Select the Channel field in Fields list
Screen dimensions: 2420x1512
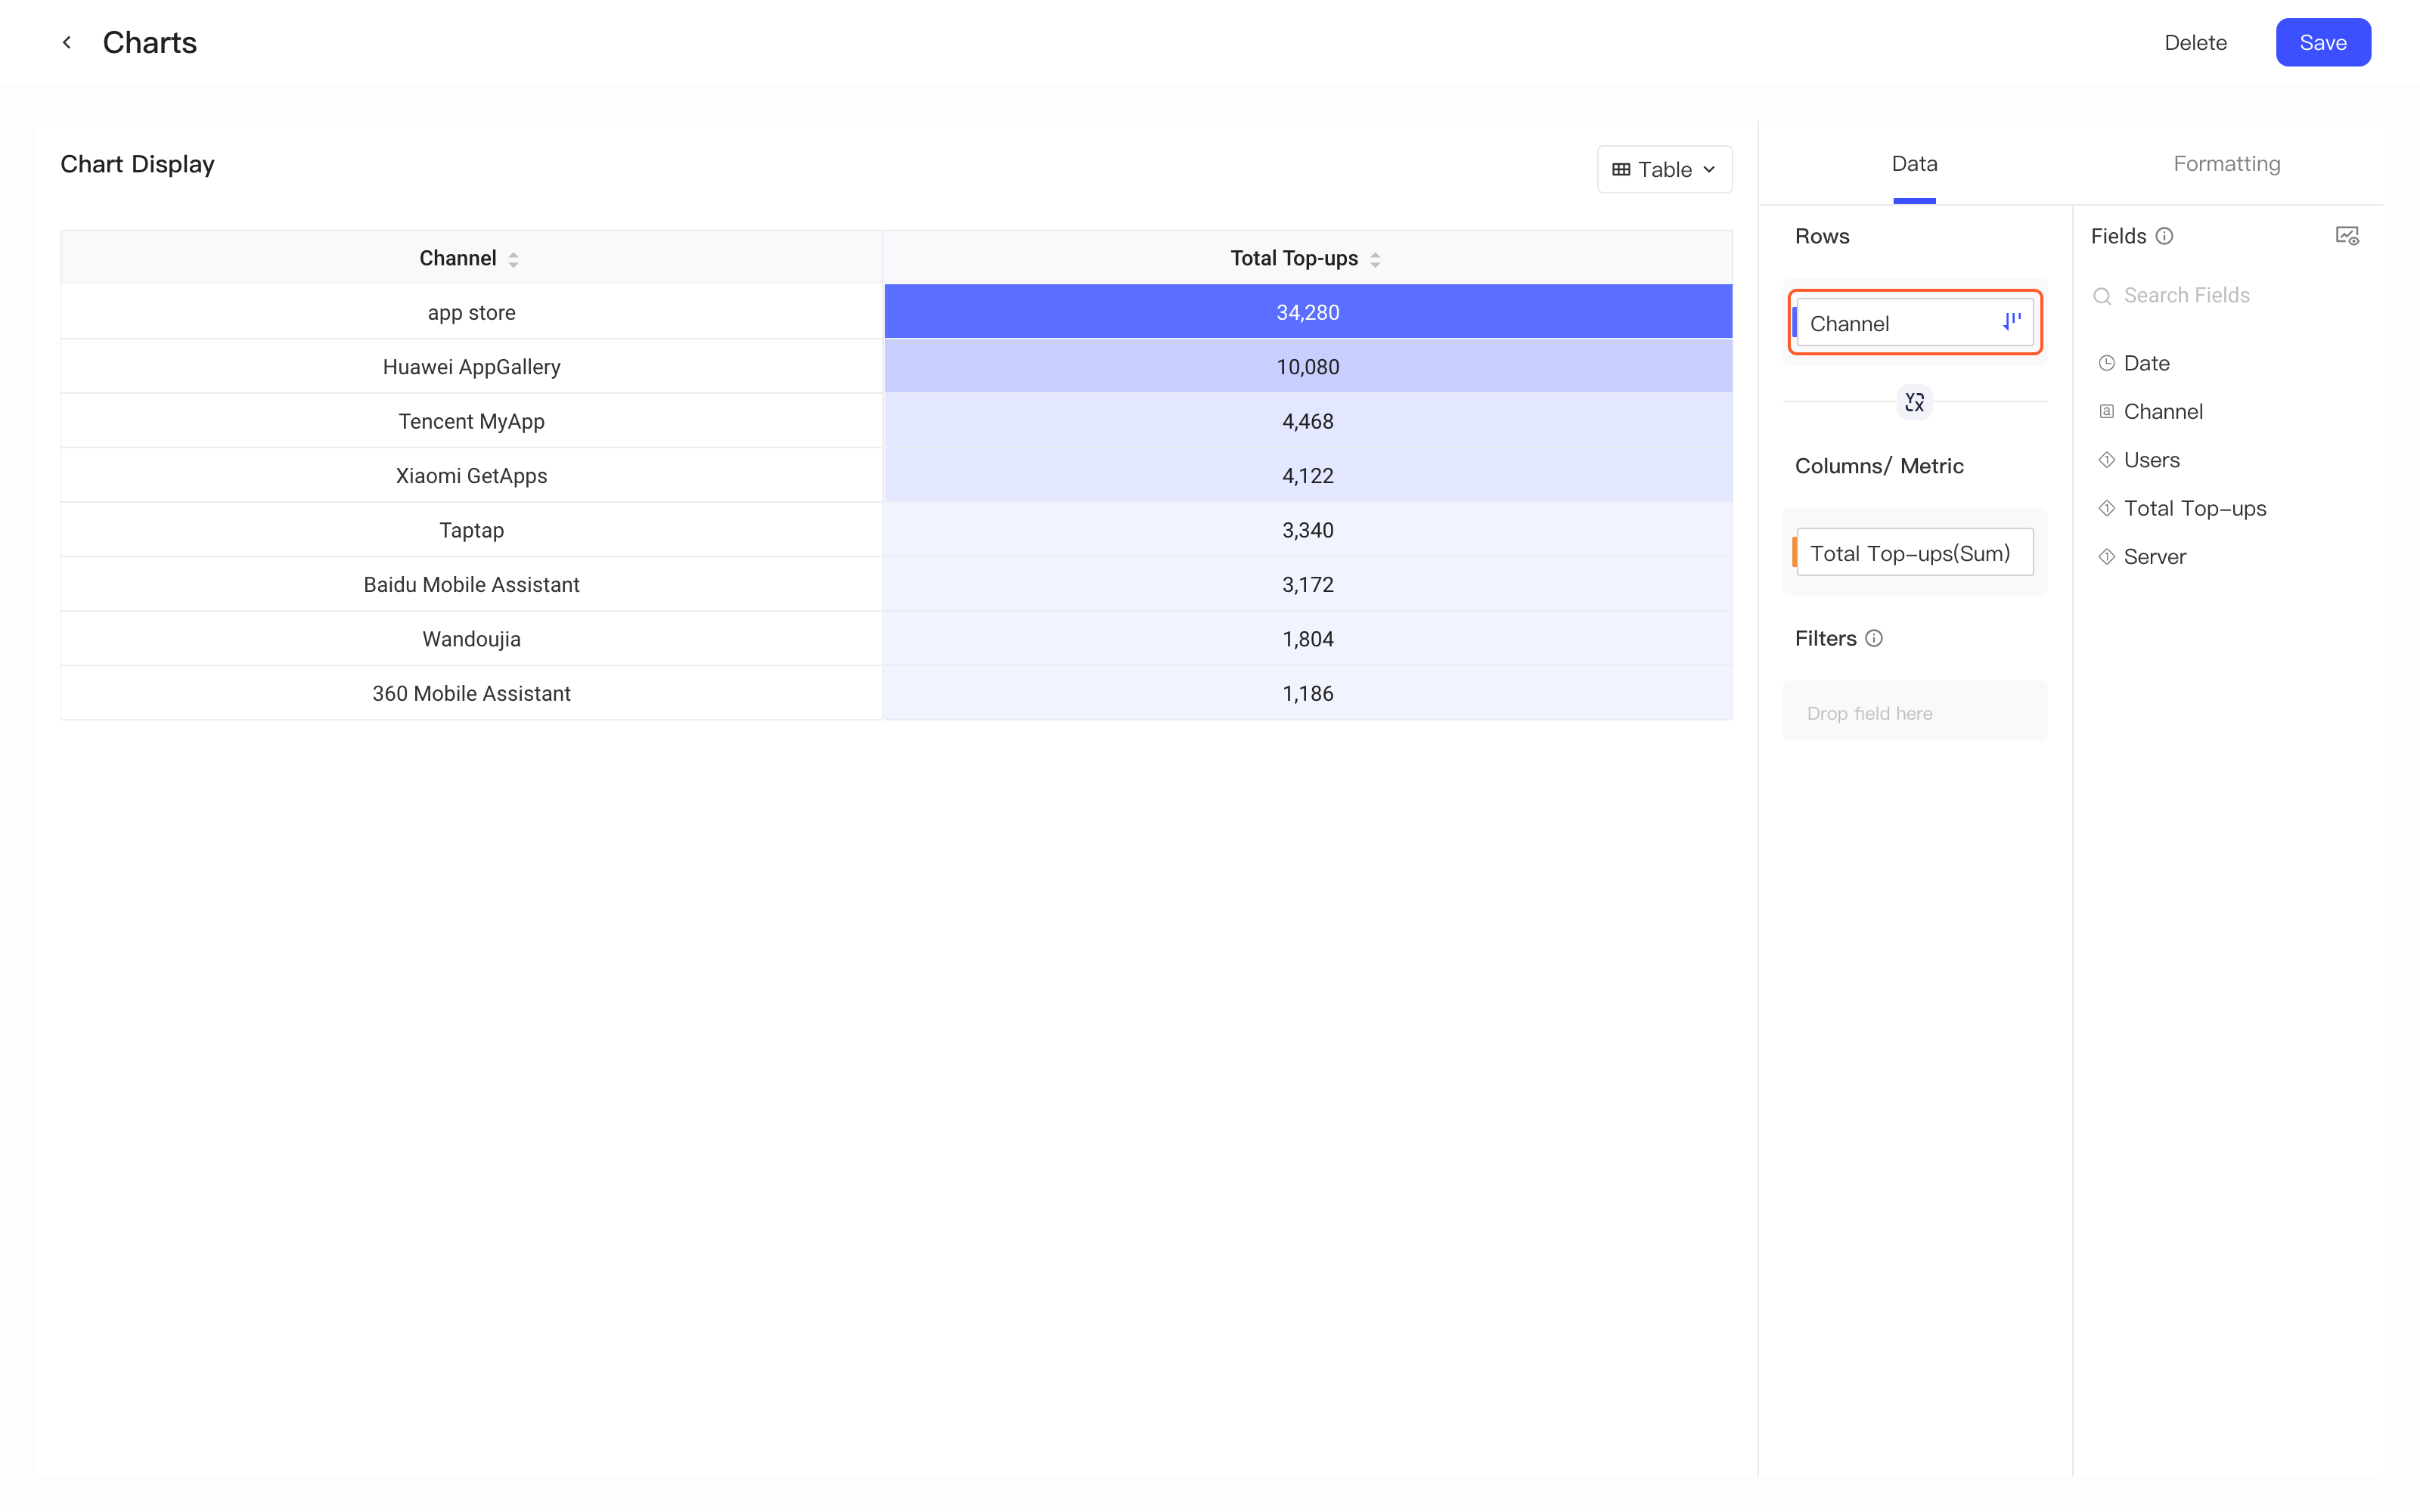pos(2162,411)
